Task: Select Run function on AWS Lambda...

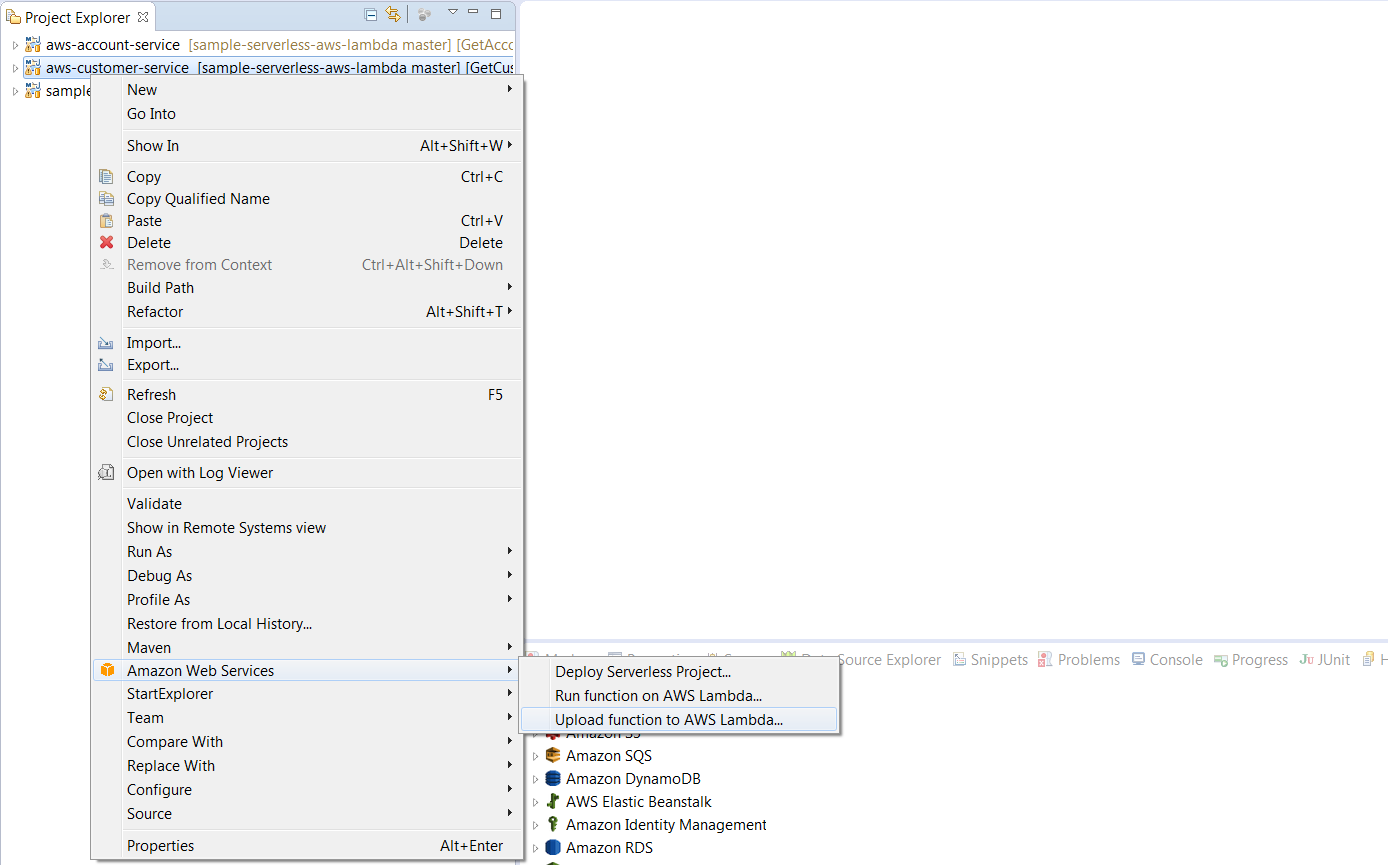Action: coord(679,696)
